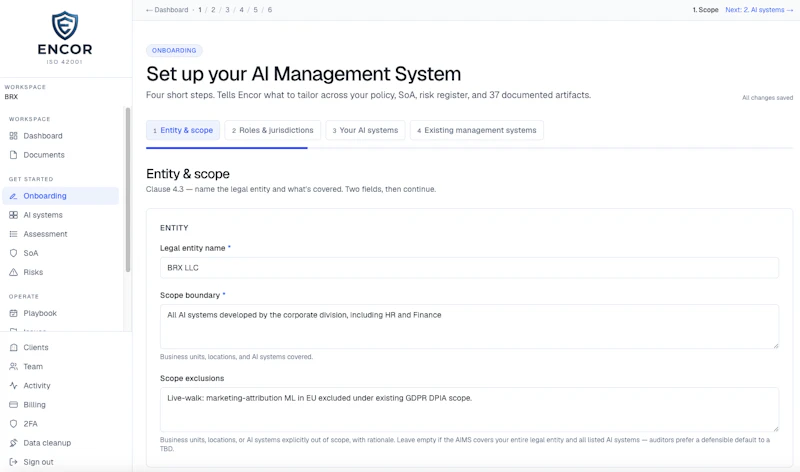The height and width of the screenshot is (472, 800).
Task: Click the sidebar vertical scrollbar
Action: [128, 190]
